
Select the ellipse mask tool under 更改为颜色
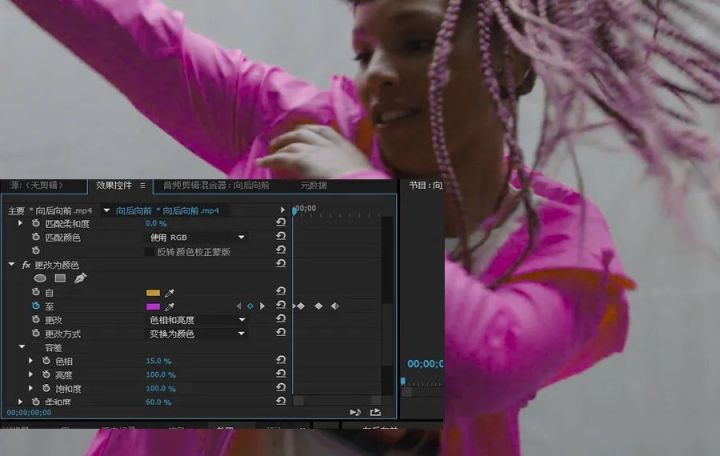pos(40,278)
